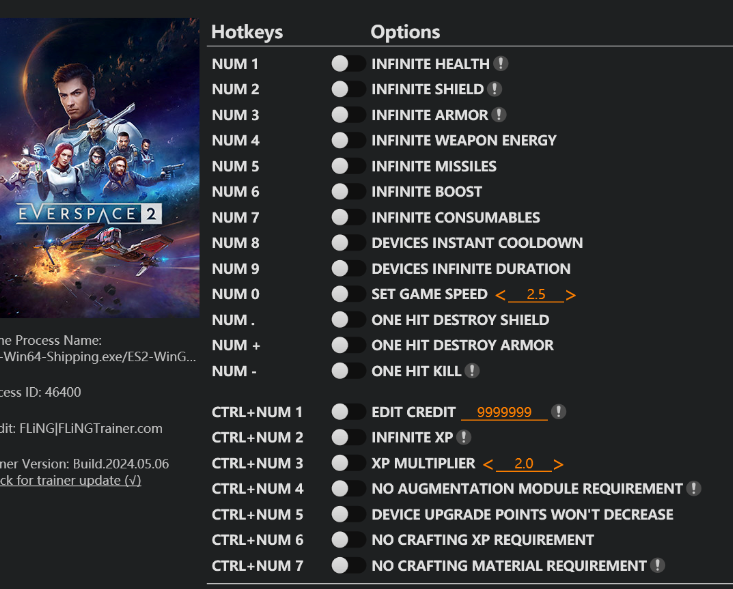Click the Set Game Speed value field
The width and height of the screenshot is (733, 589).
click(535, 295)
